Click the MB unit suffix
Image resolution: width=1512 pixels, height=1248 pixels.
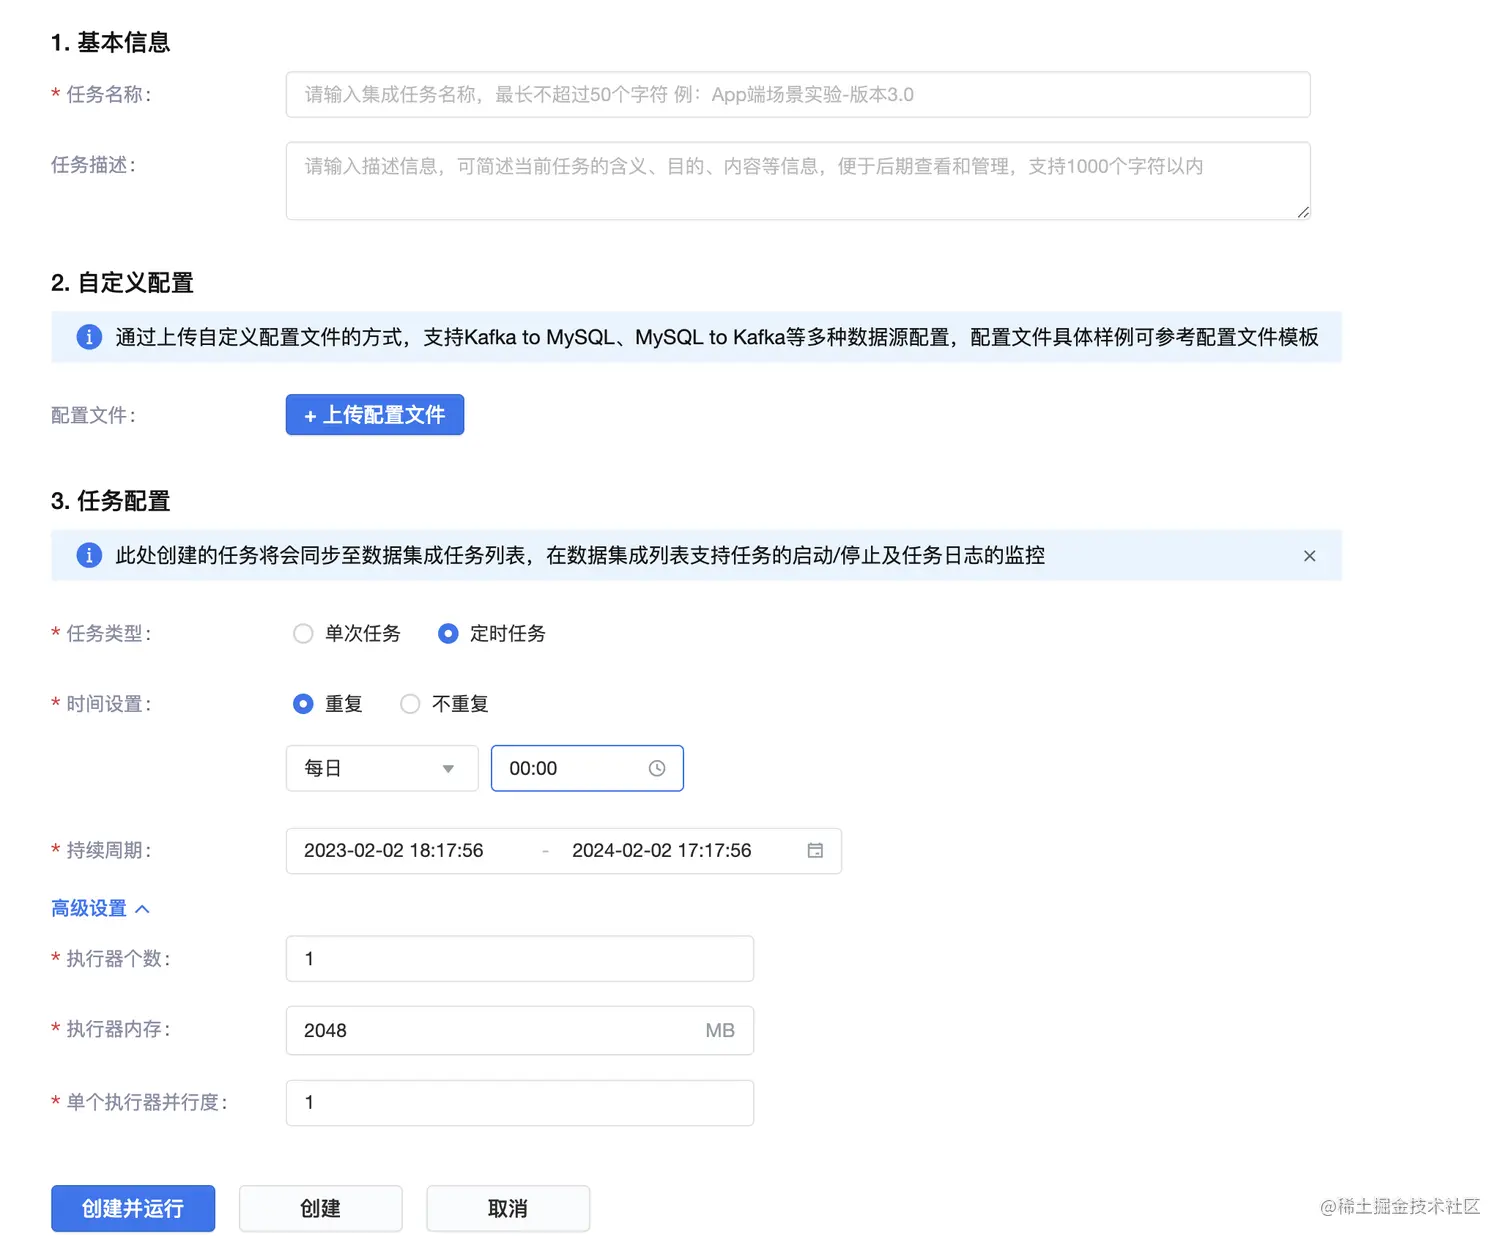[720, 1030]
